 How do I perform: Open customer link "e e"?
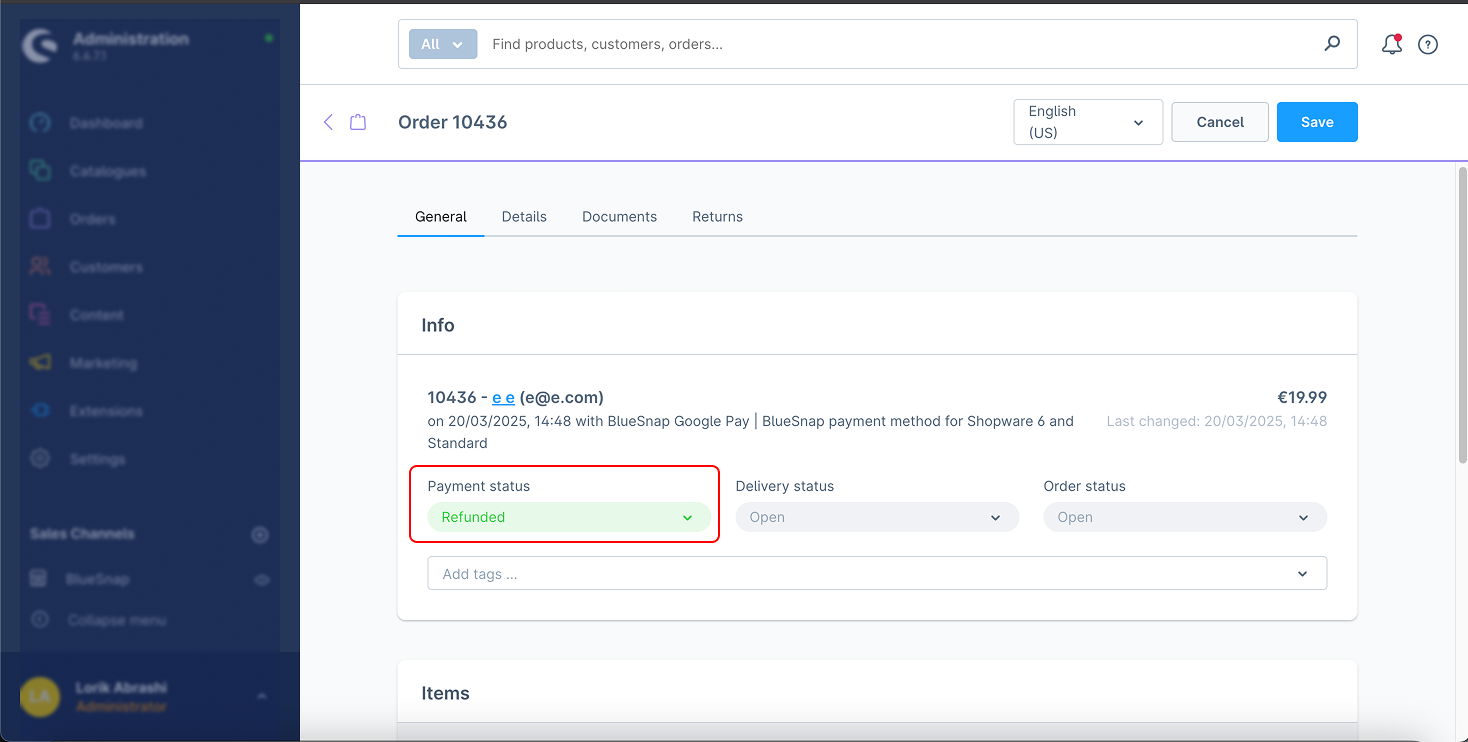[503, 397]
